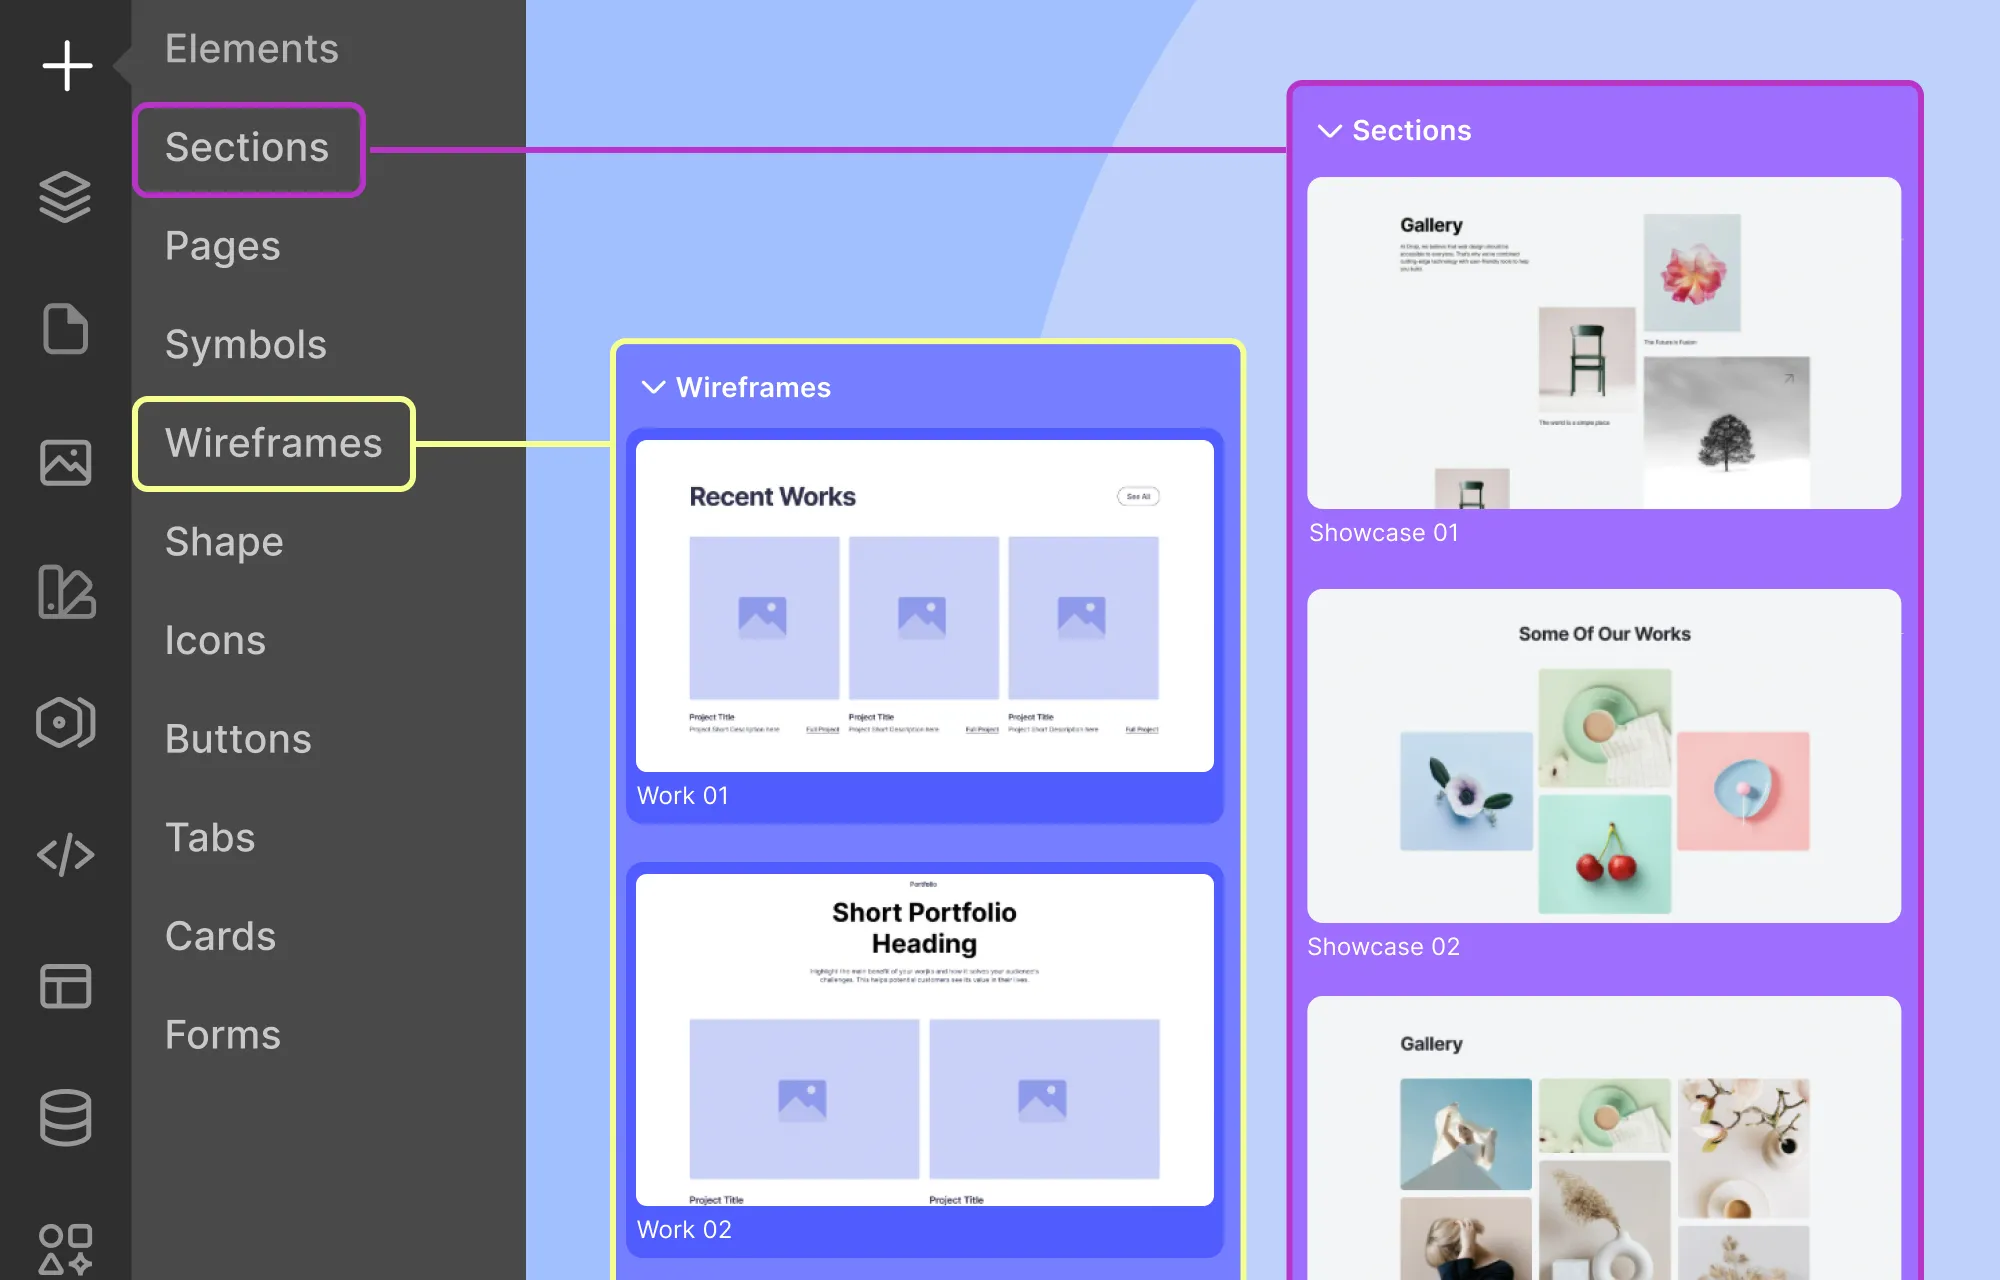The width and height of the screenshot is (2000, 1280).
Task: Open the 3D box assets icon
Action: tap(65, 723)
